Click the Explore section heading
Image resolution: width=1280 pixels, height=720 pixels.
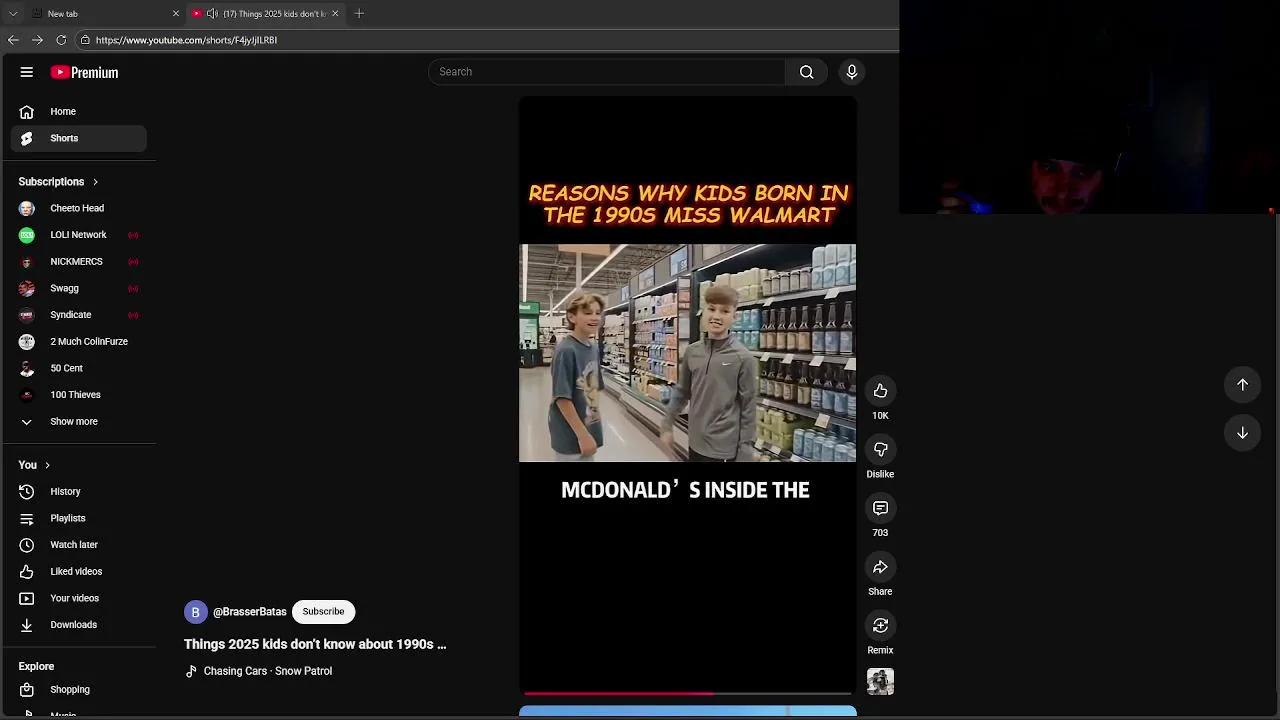36,667
